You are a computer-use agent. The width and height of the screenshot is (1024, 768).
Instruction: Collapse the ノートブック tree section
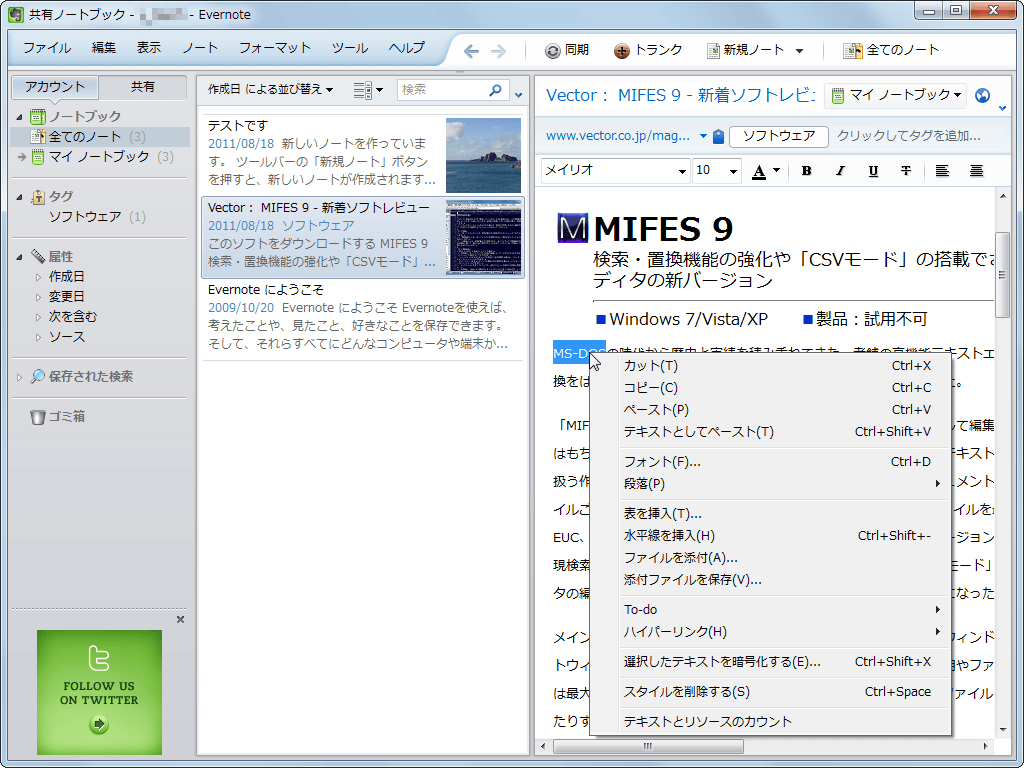click(x=20, y=117)
